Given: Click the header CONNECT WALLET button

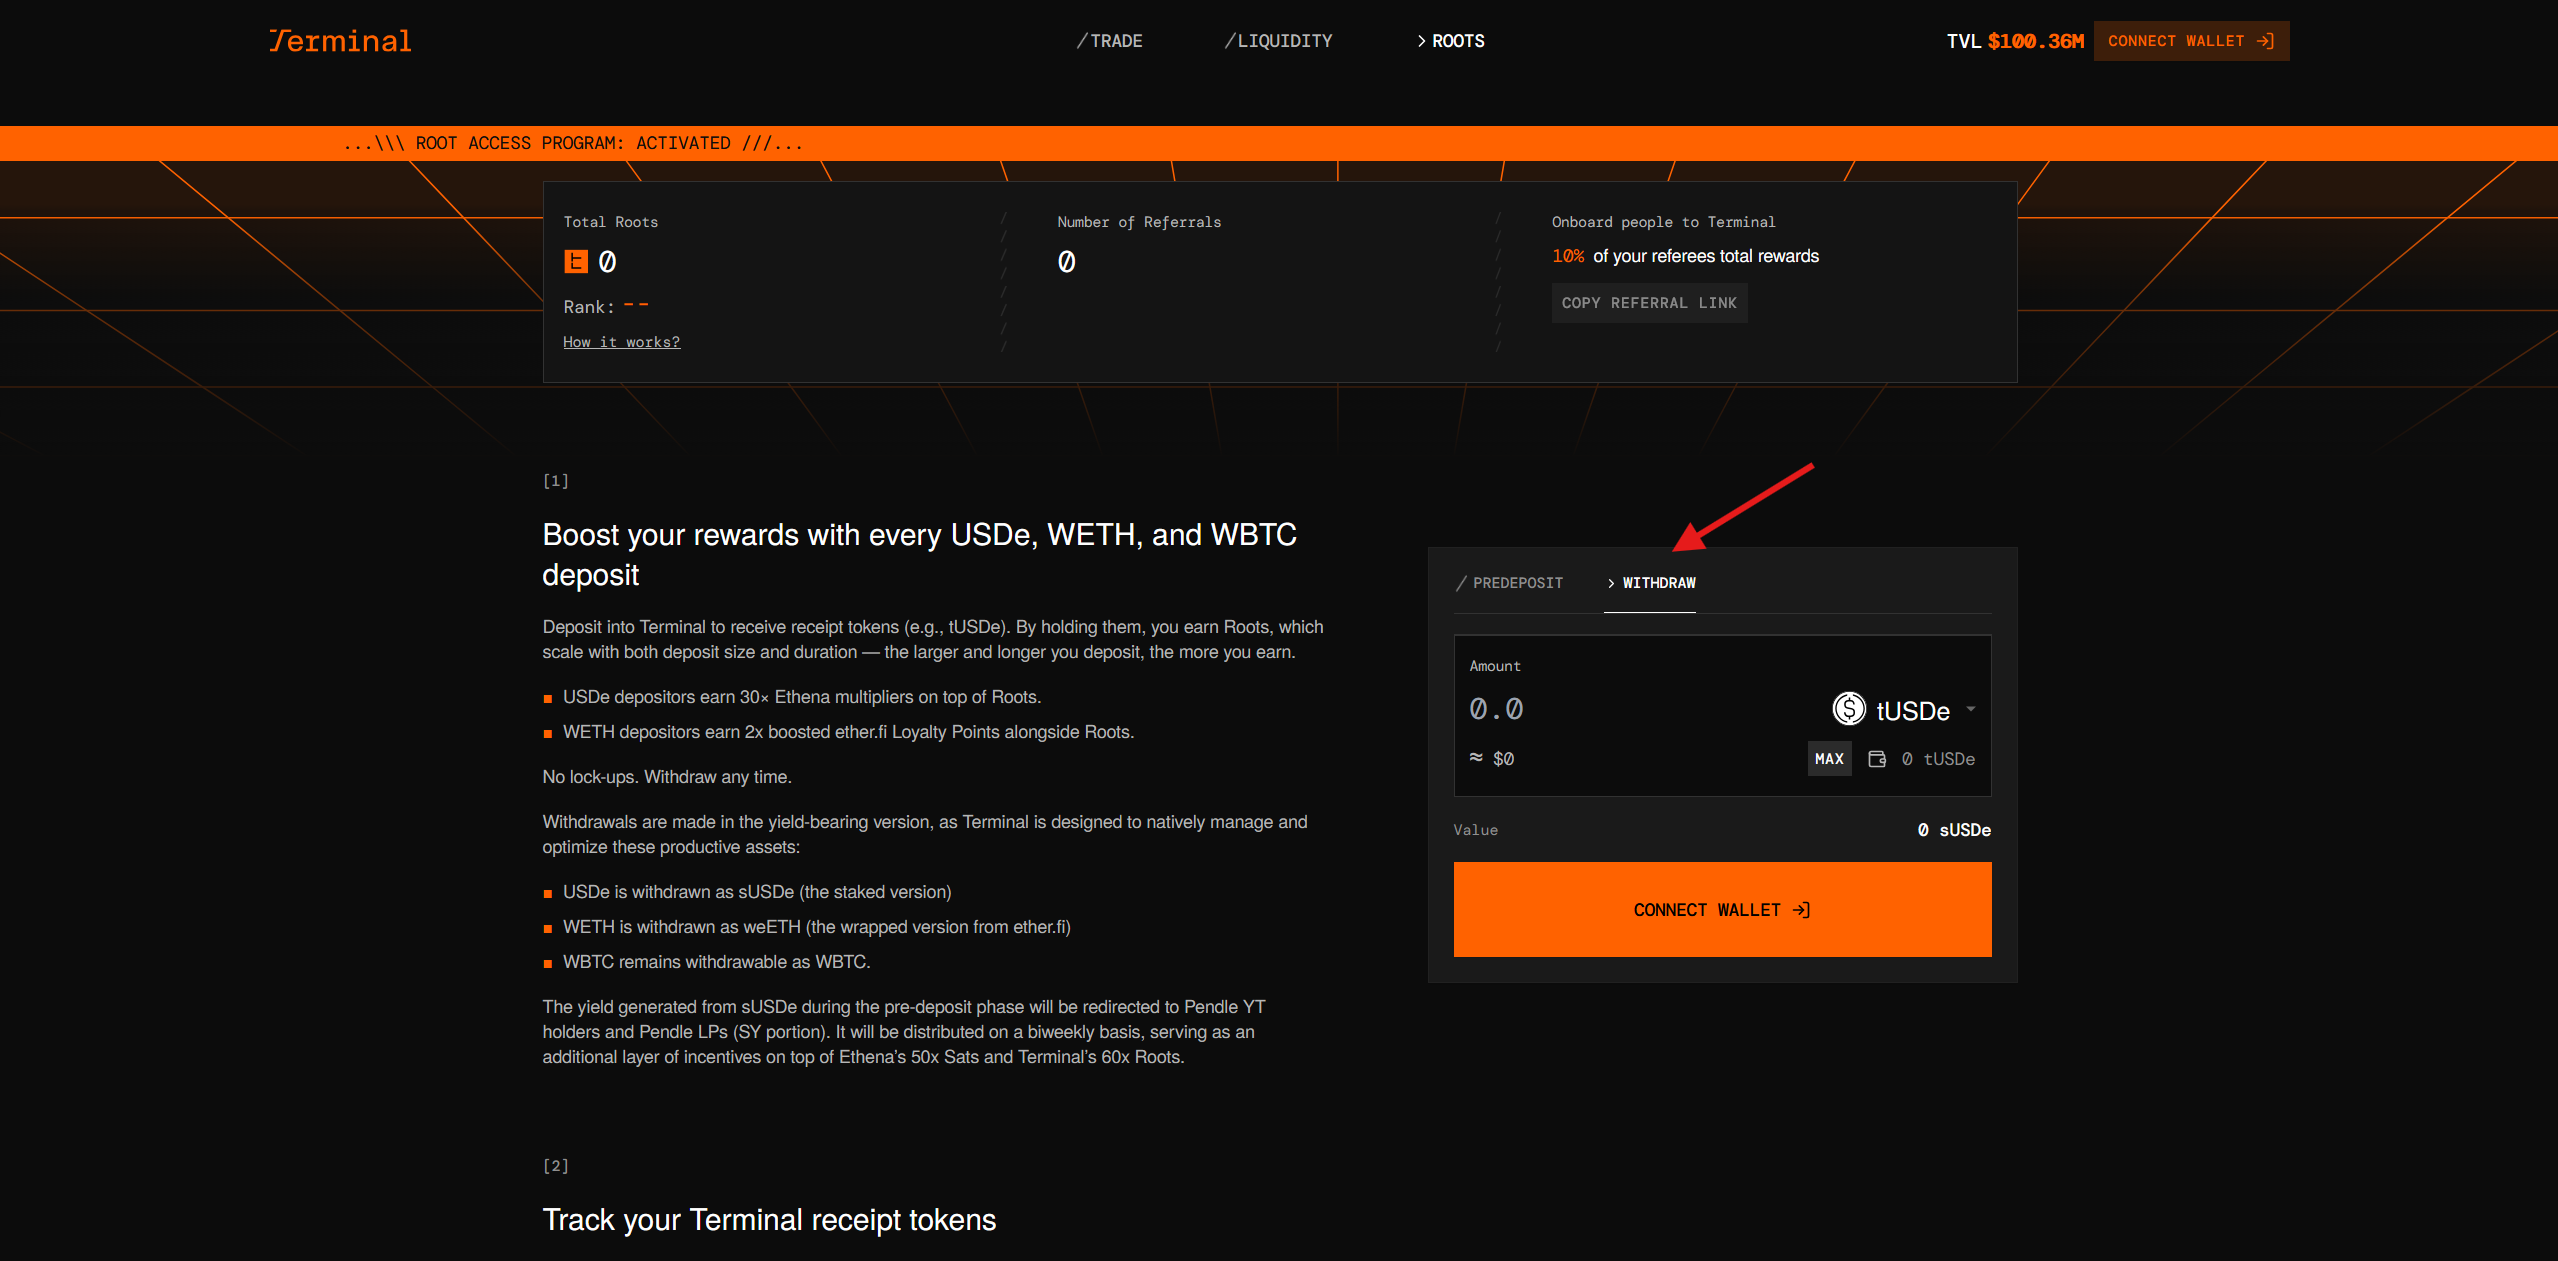Looking at the screenshot, I should coord(2190,41).
